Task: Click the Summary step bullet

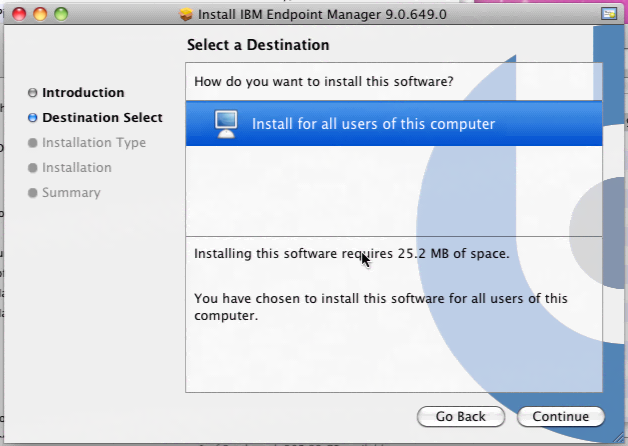Action: coord(32,193)
